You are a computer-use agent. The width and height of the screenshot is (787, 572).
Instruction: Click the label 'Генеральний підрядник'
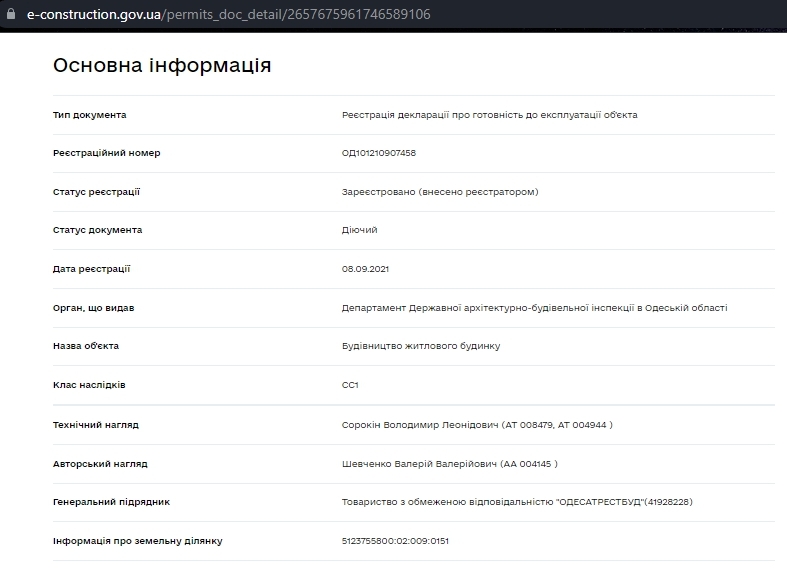point(111,502)
